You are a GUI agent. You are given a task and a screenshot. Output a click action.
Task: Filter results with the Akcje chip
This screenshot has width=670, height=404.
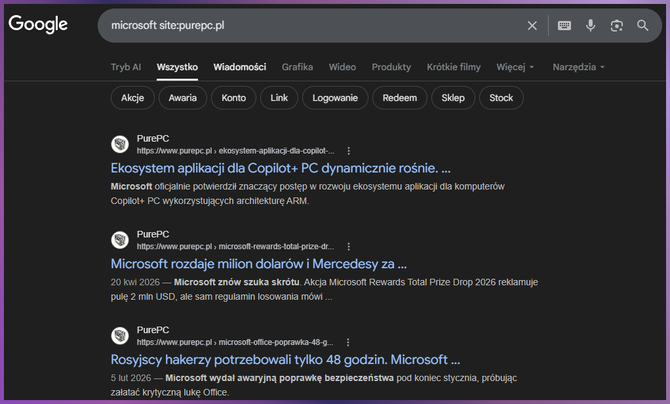(132, 98)
